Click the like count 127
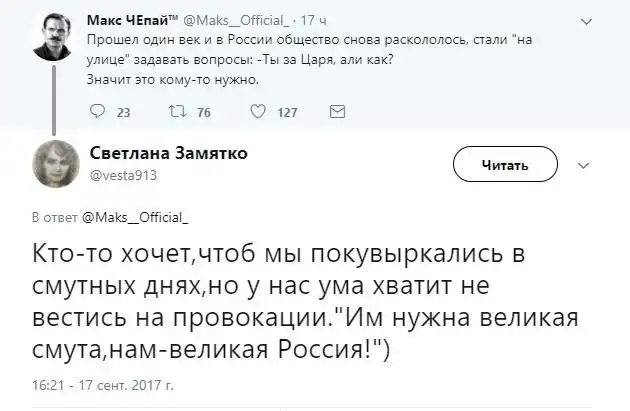 click(287, 113)
